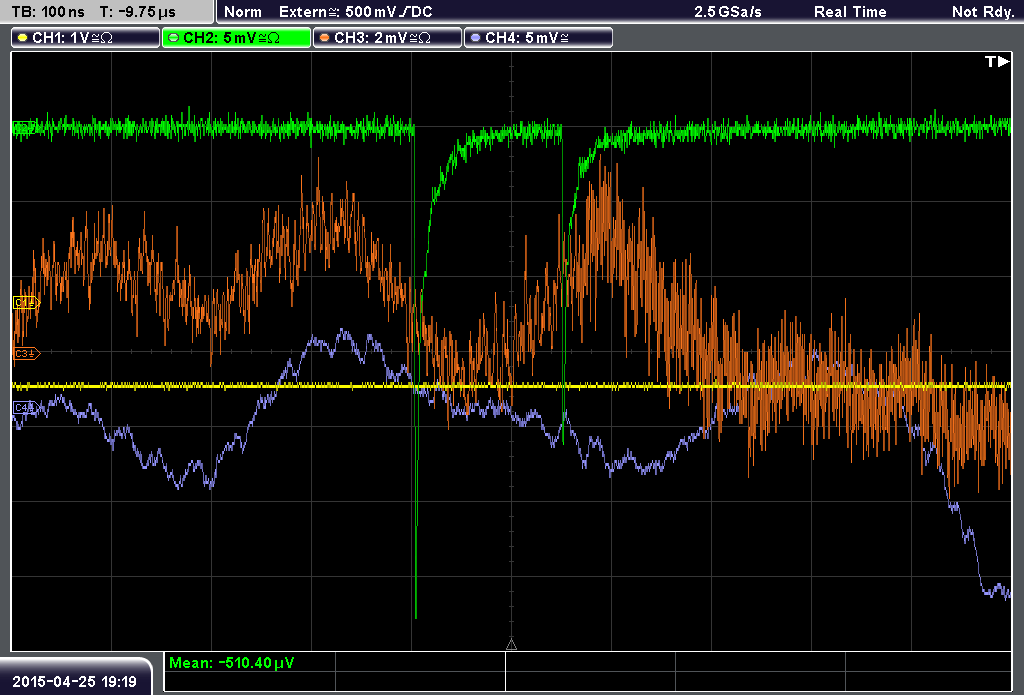Click the trigger position T arrow marker
This screenshot has width=1024, height=695.
pos(997,61)
